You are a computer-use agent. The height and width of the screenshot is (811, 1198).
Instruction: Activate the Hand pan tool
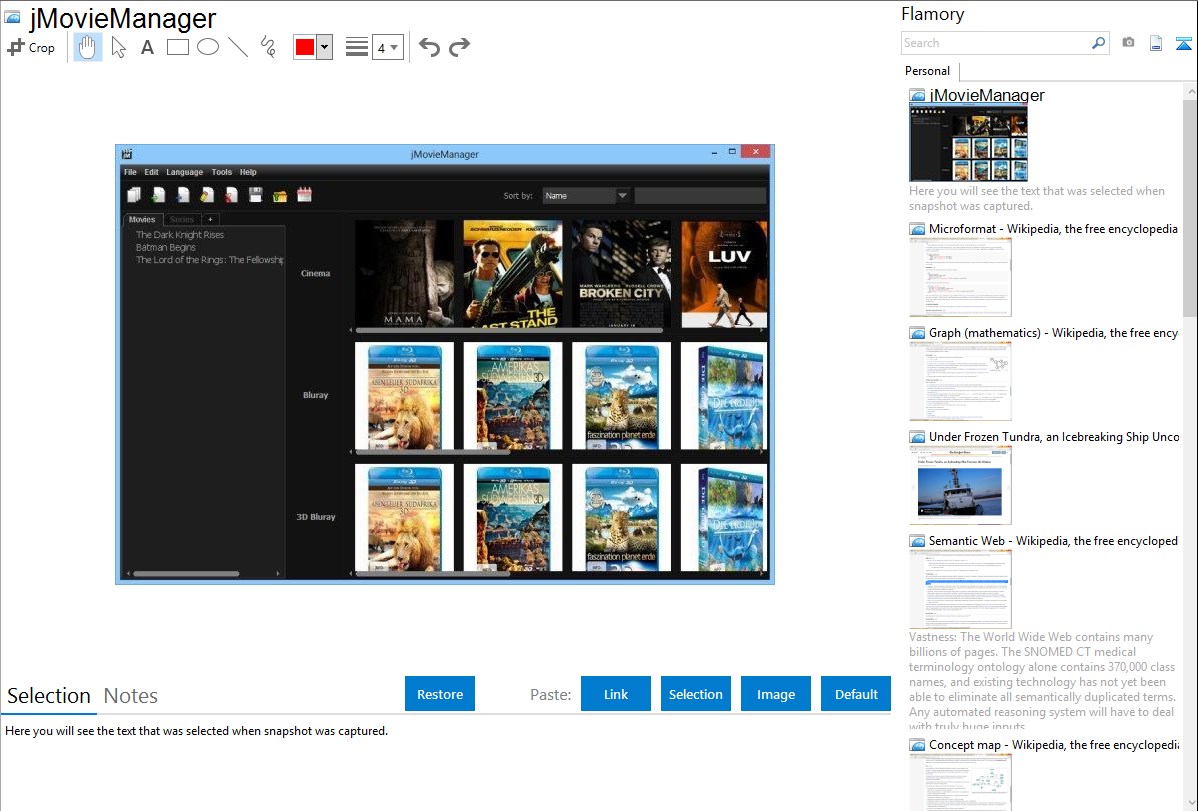(x=87, y=47)
